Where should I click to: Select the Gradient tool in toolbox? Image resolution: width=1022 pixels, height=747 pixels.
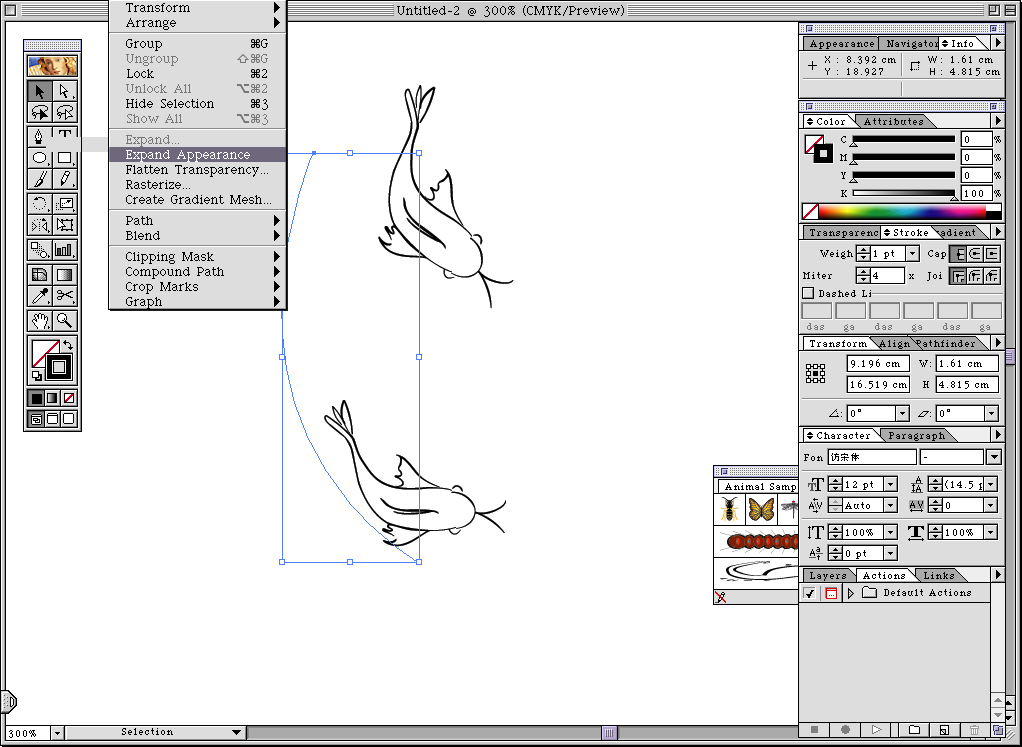(65, 274)
